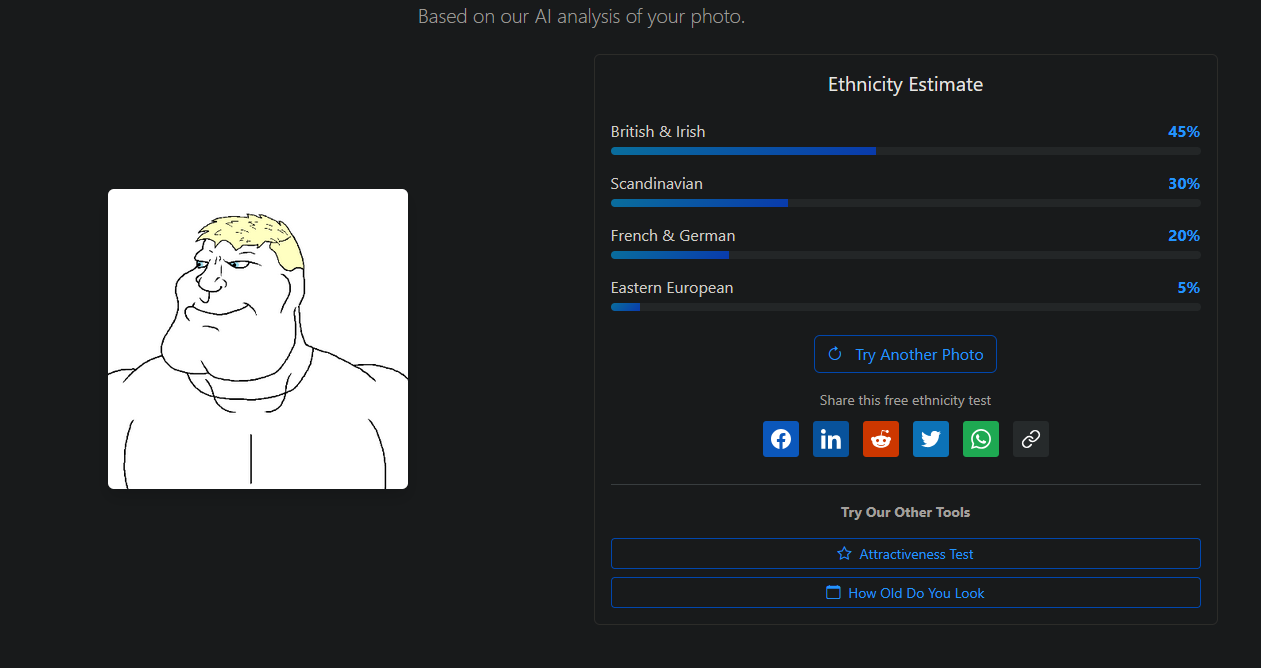This screenshot has height=668, width=1261.
Task: Share result on Twitter icon
Action: pos(931,439)
